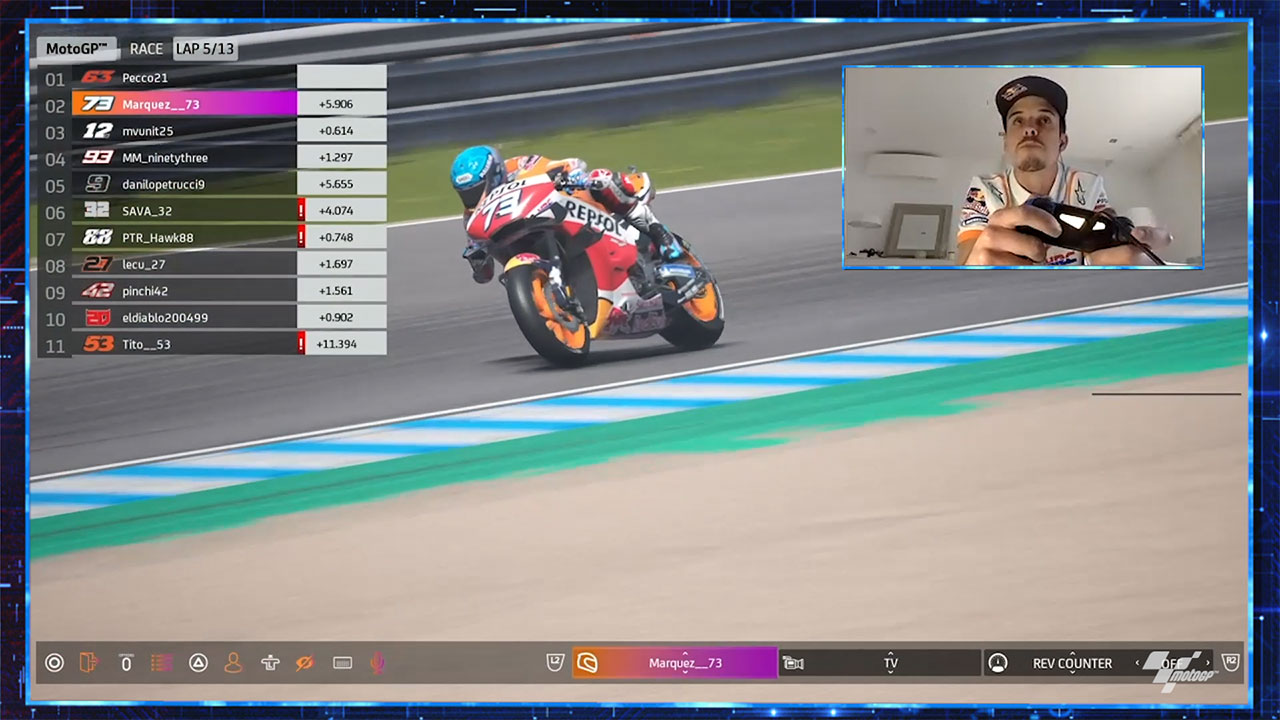Click the warning marker next to SAVA_32
This screenshot has height=720, width=1280.
point(299,210)
